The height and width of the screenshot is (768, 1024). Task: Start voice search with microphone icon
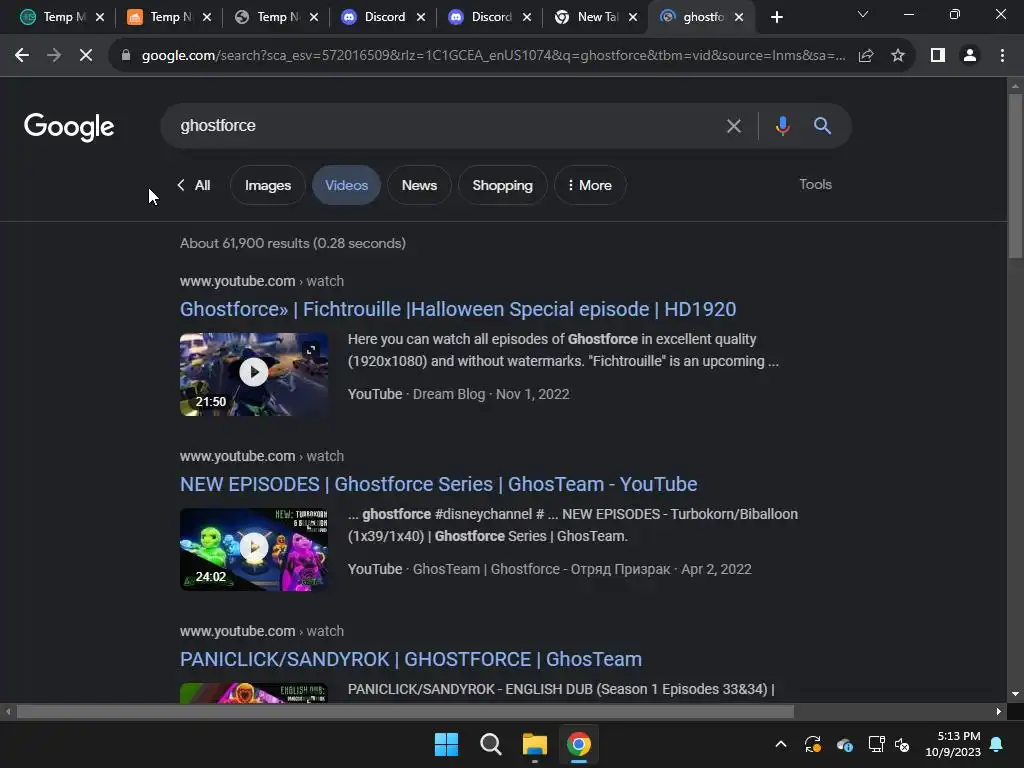[x=782, y=125]
